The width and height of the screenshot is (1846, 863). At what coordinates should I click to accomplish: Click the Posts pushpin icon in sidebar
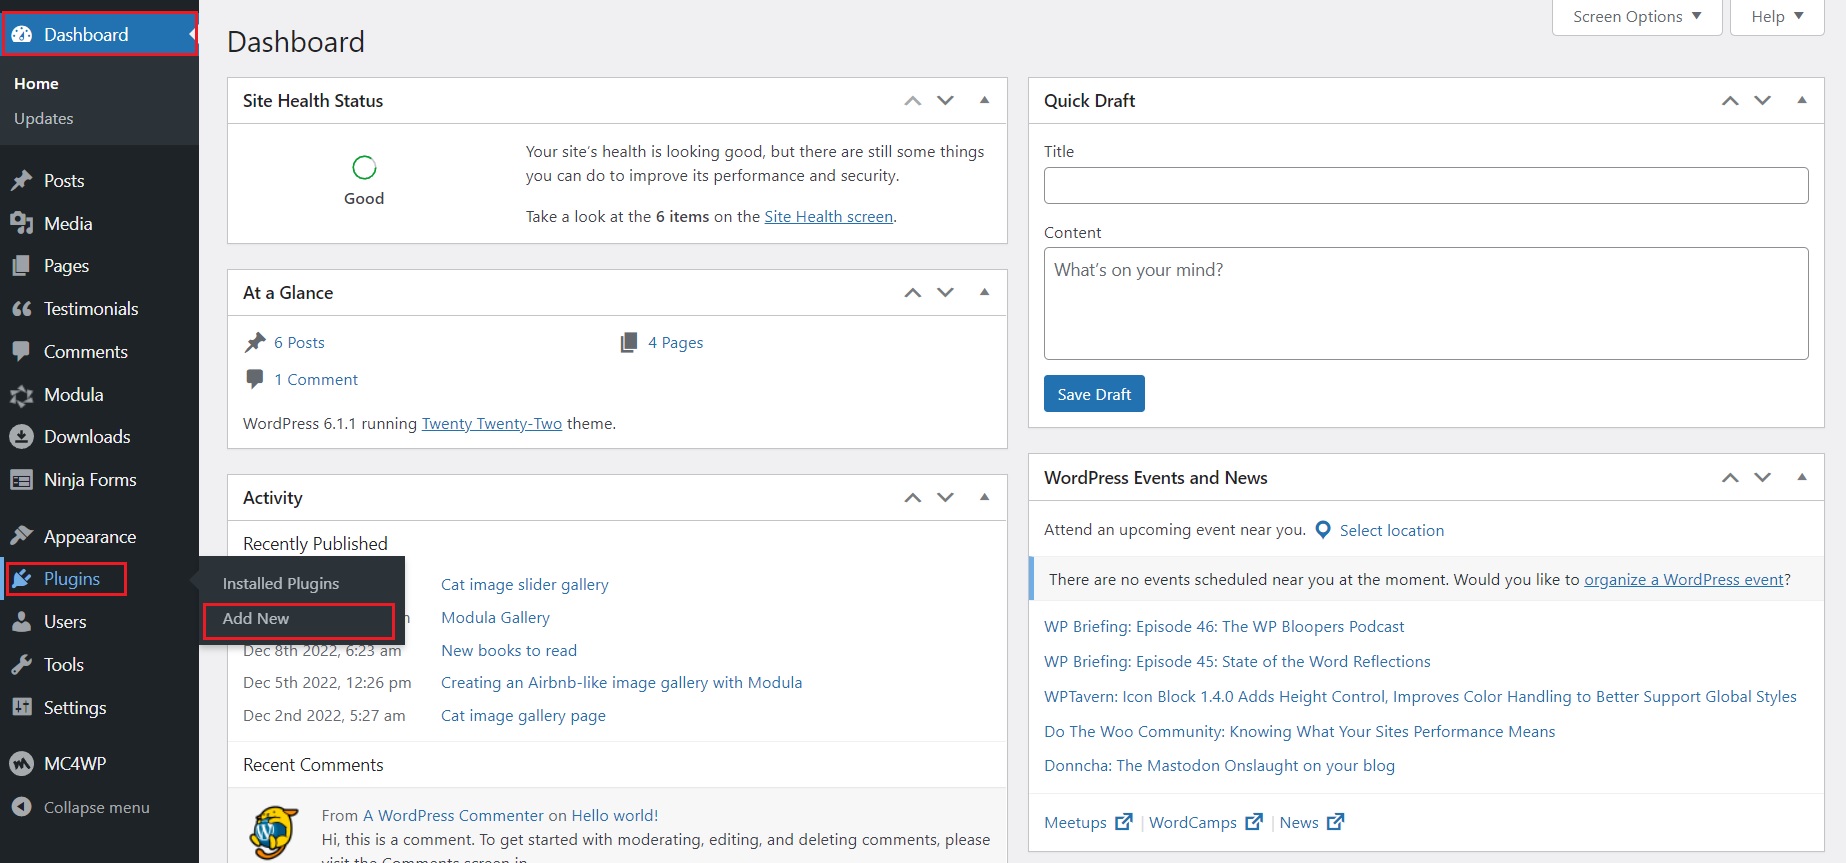tap(21, 181)
